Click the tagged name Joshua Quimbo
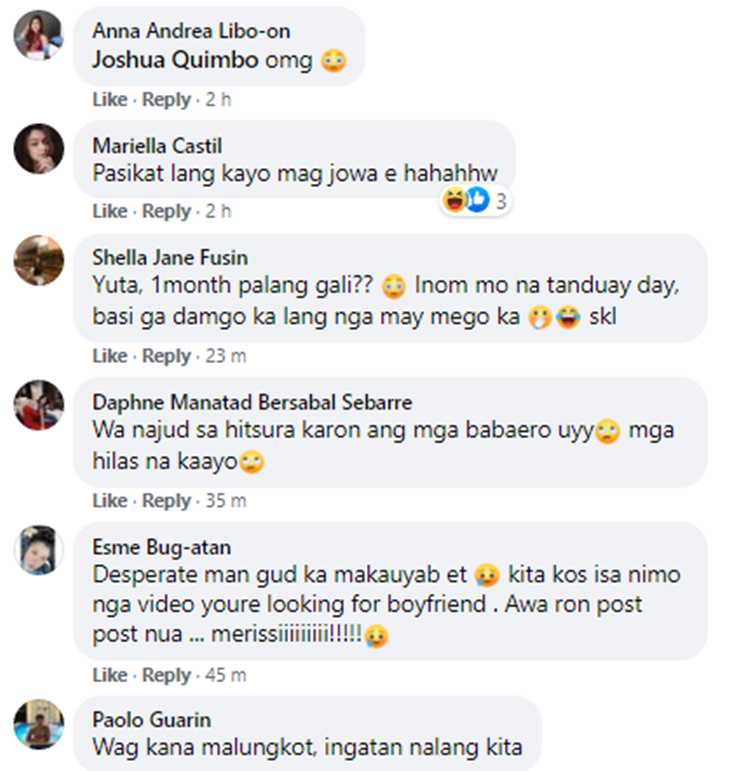 [176, 61]
